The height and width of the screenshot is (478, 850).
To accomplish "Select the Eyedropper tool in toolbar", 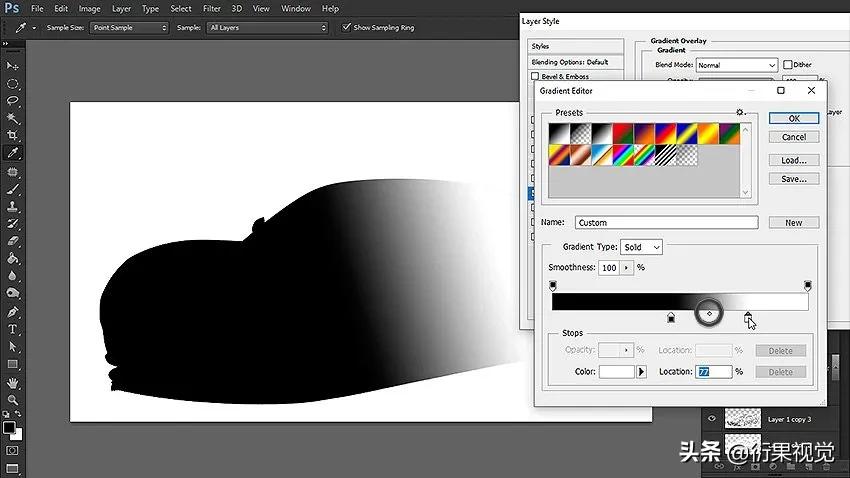I will pos(13,153).
